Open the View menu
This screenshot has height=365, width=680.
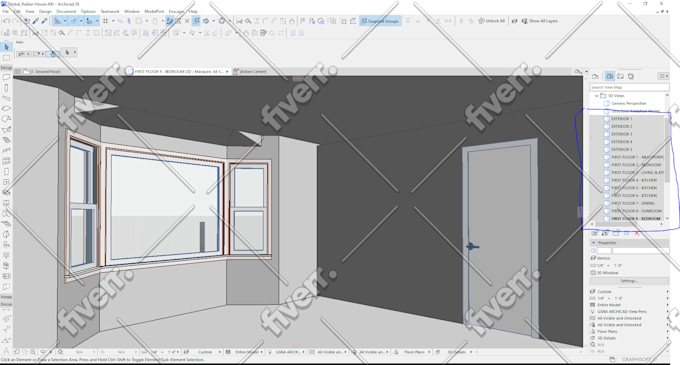(29, 11)
